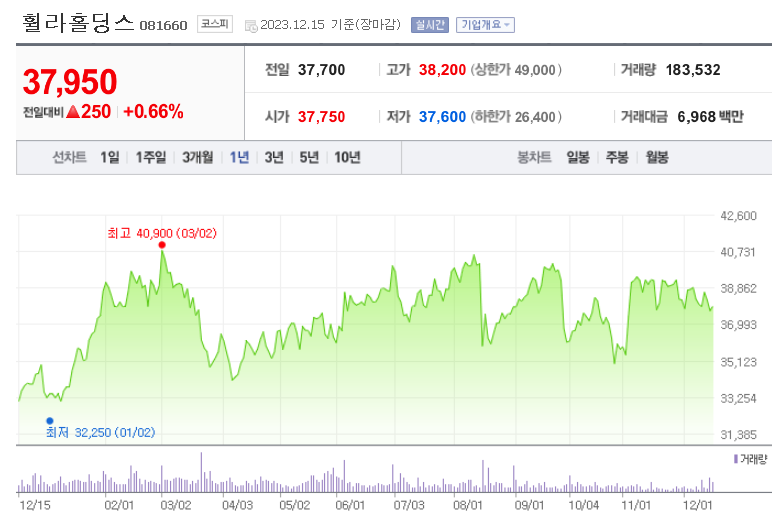Click the +0.66% change value
Screen dimensions: 772x529
[153, 112]
